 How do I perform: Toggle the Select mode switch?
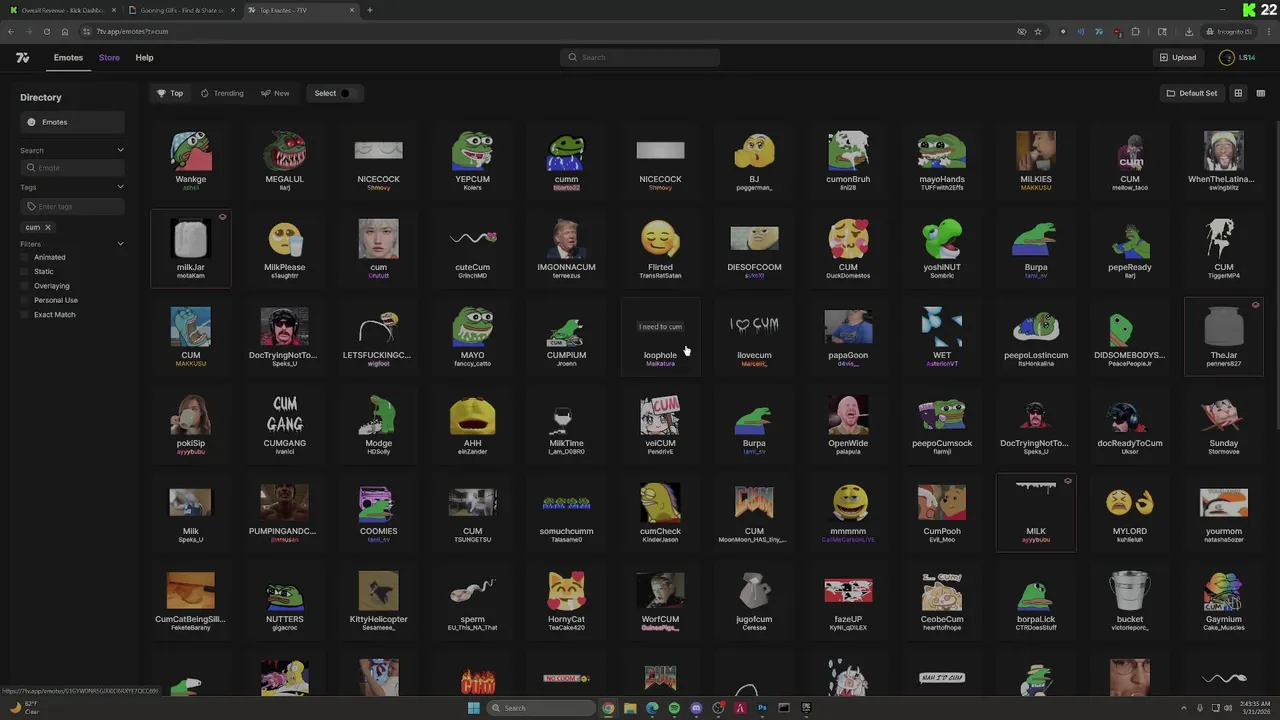[346, 93]
